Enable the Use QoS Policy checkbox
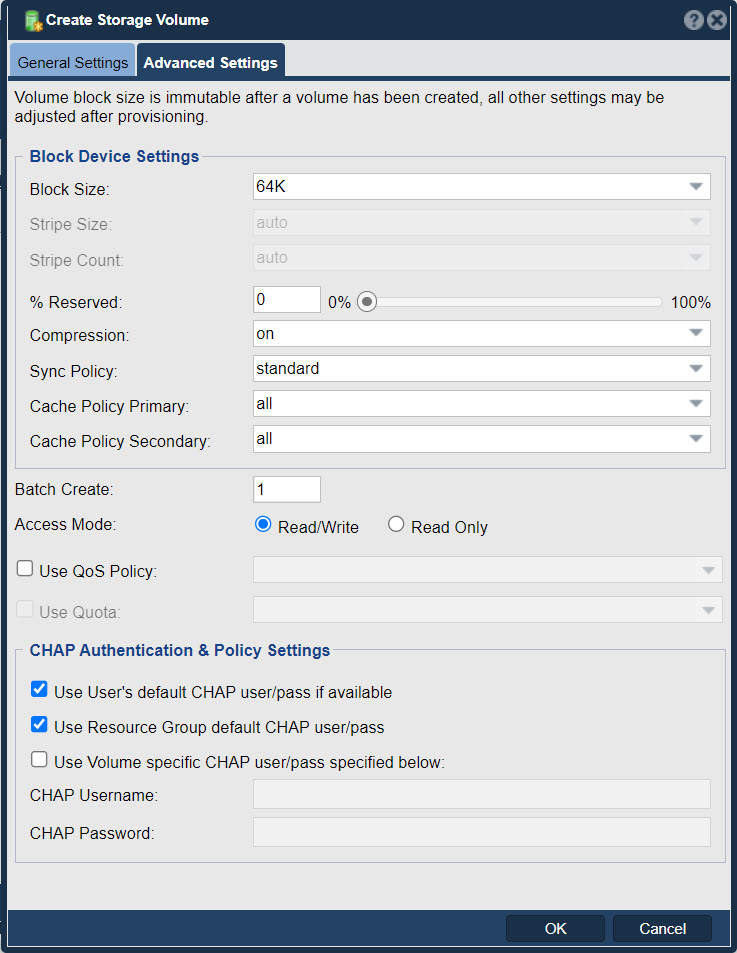 click(x=25, y=568)
